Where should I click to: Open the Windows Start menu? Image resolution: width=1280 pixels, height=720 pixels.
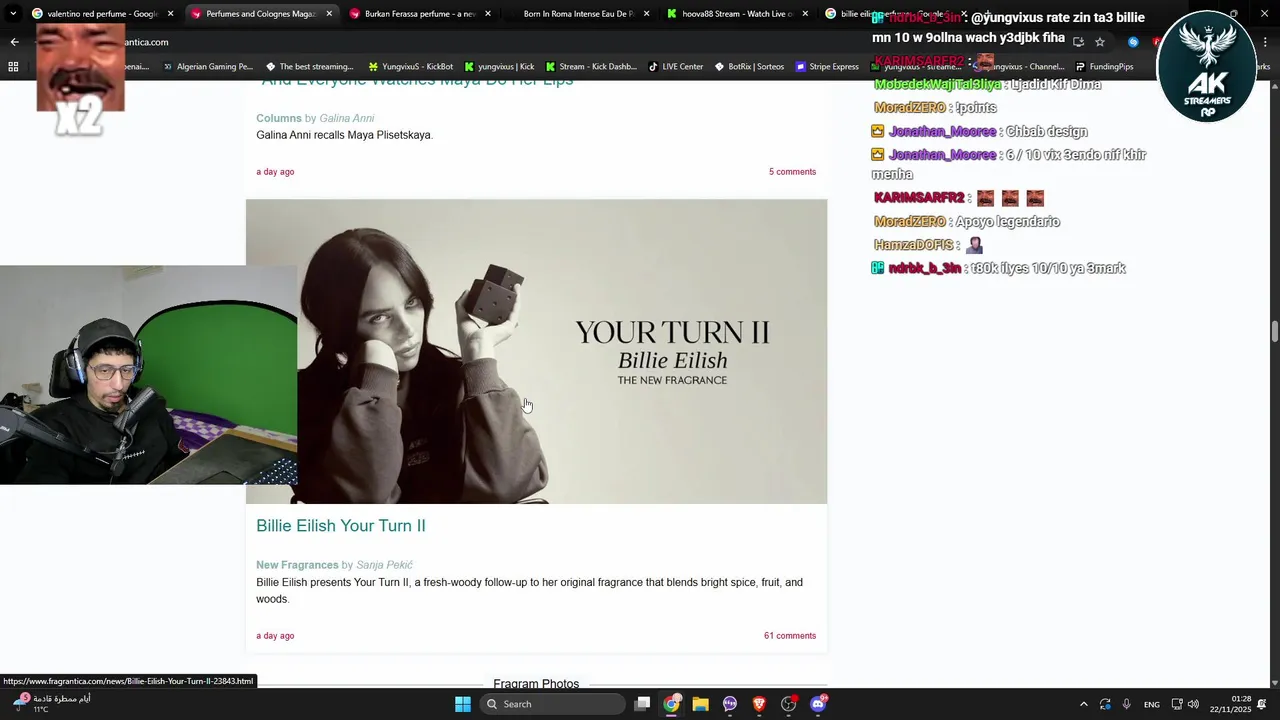point(462,704)
